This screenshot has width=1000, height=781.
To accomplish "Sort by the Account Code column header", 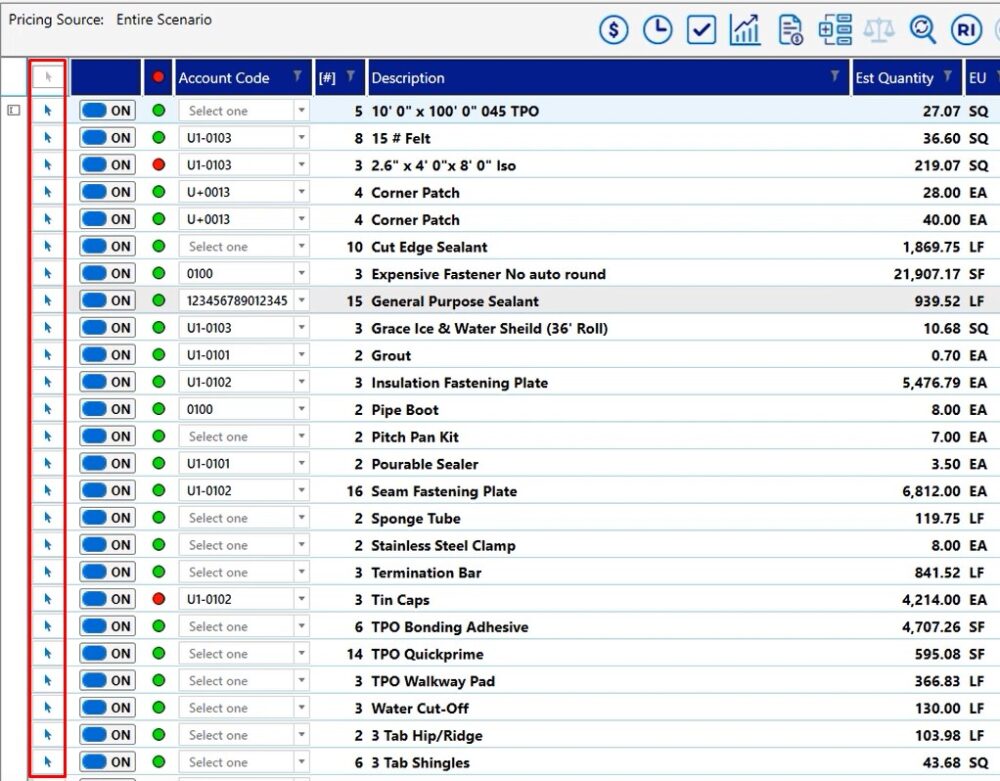I will point(224,78).
